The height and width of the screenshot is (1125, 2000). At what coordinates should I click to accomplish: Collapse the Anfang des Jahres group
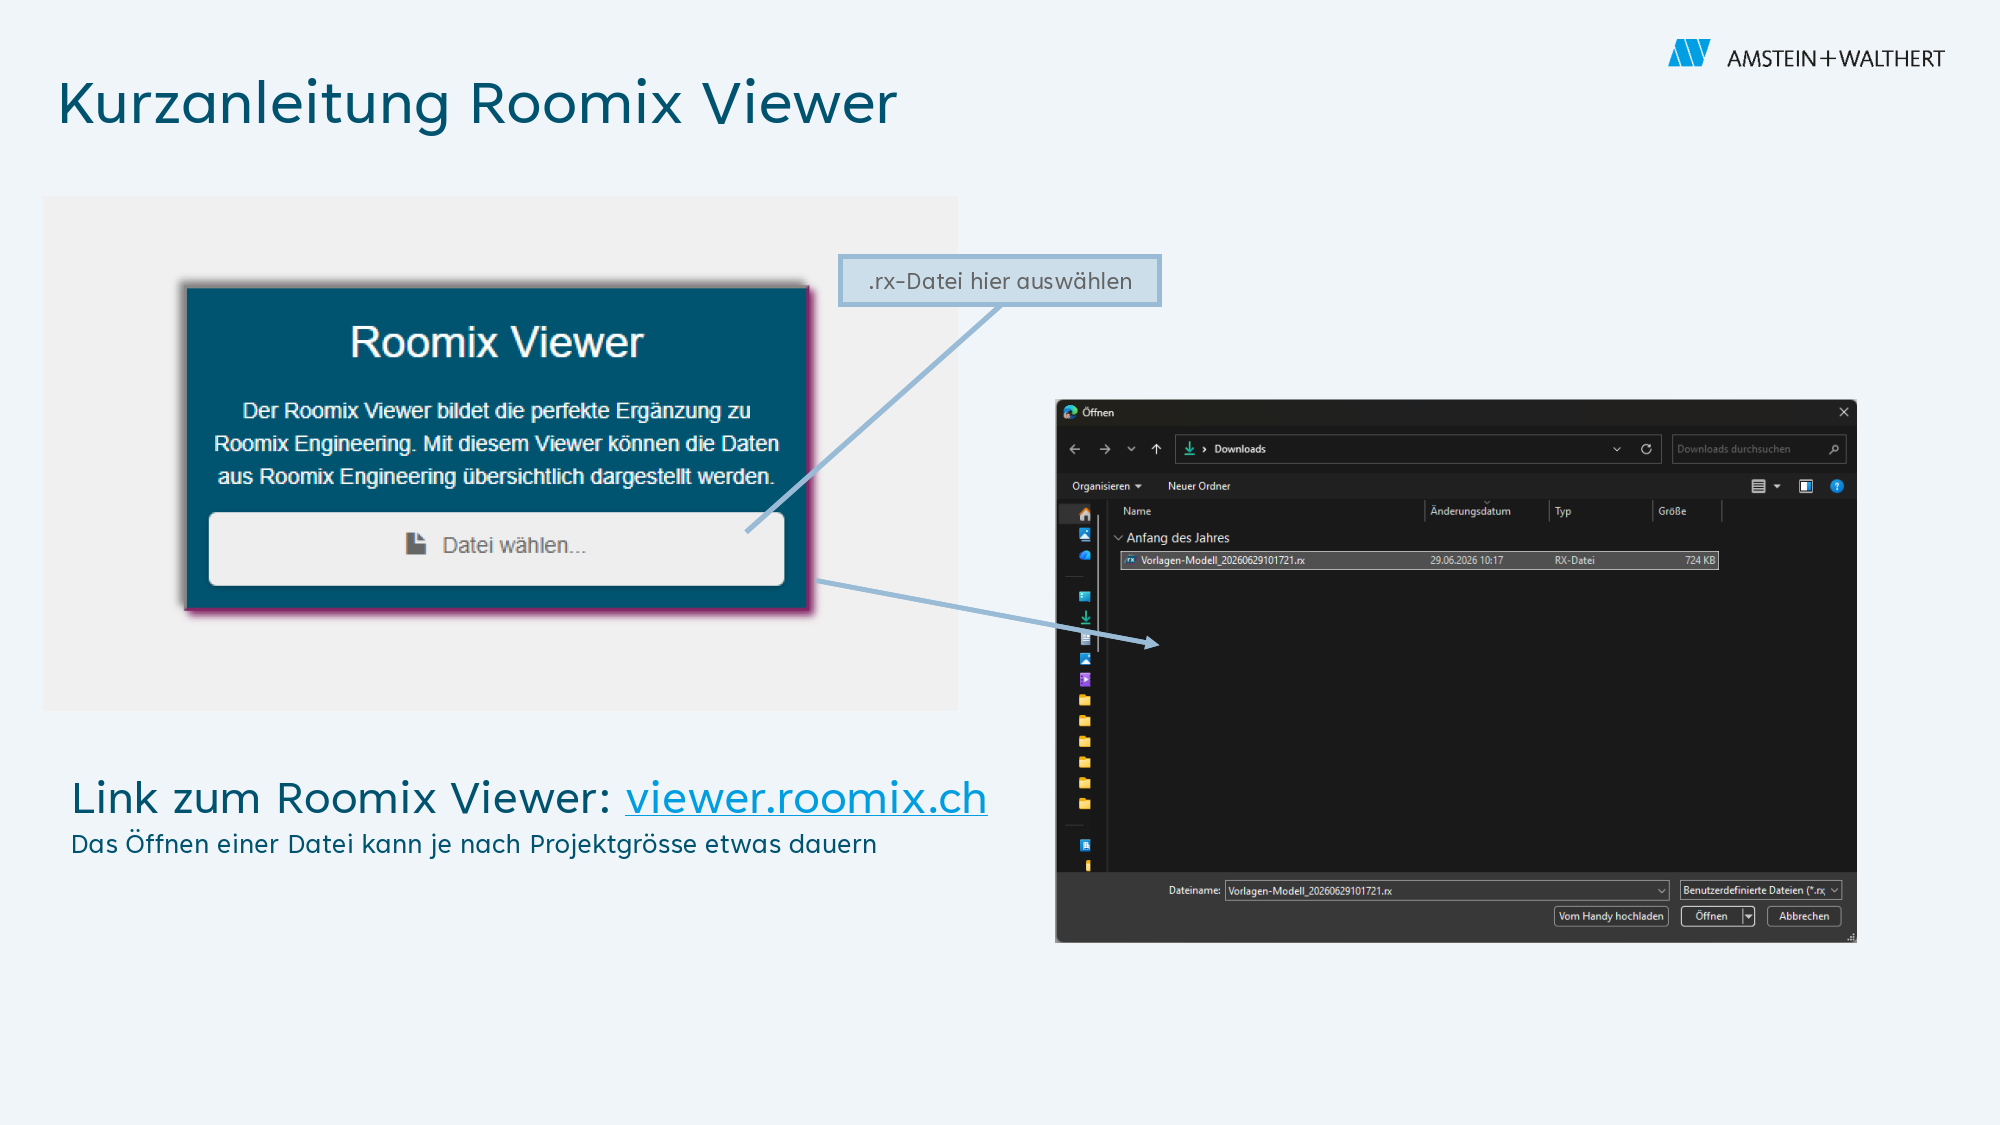coord(1119,538)
